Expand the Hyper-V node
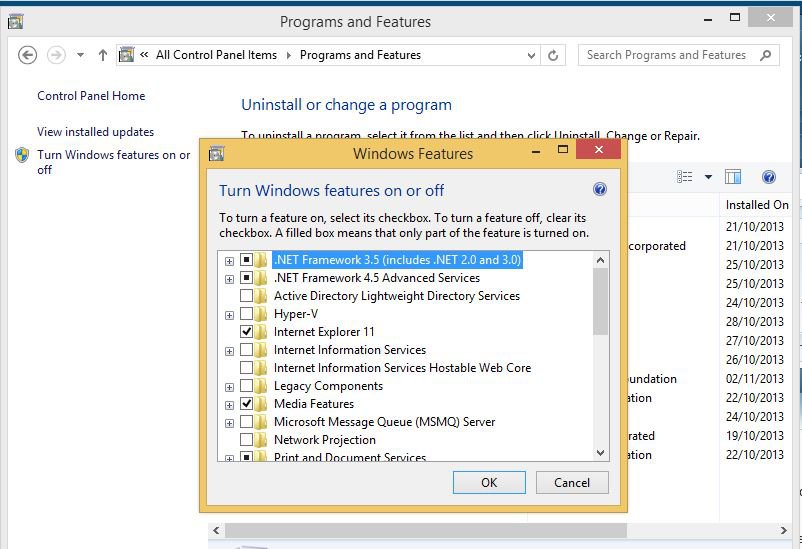 coord(229,315)
